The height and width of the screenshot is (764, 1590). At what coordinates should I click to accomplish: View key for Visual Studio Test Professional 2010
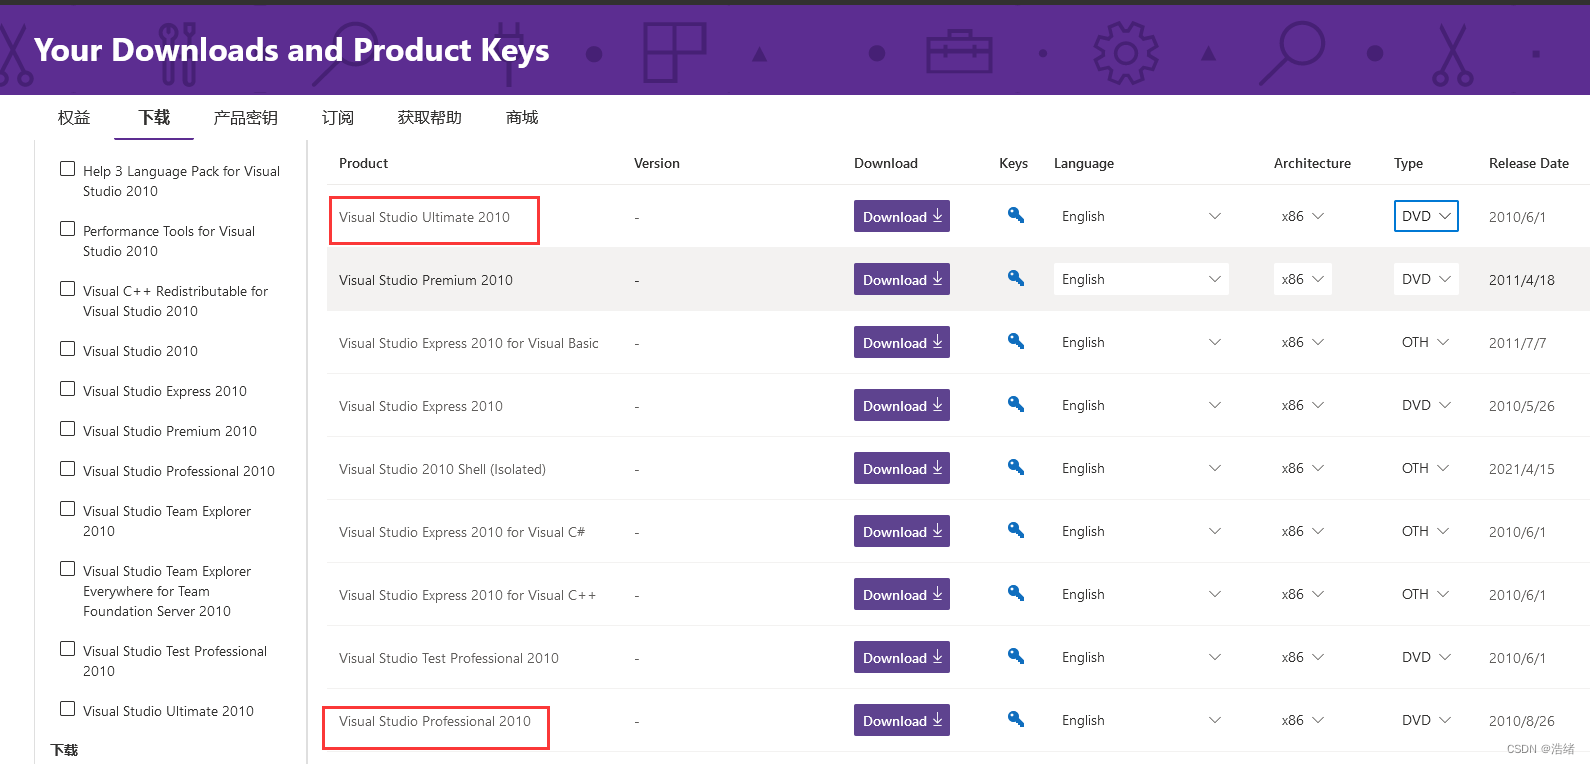[x=1015, y=656]
